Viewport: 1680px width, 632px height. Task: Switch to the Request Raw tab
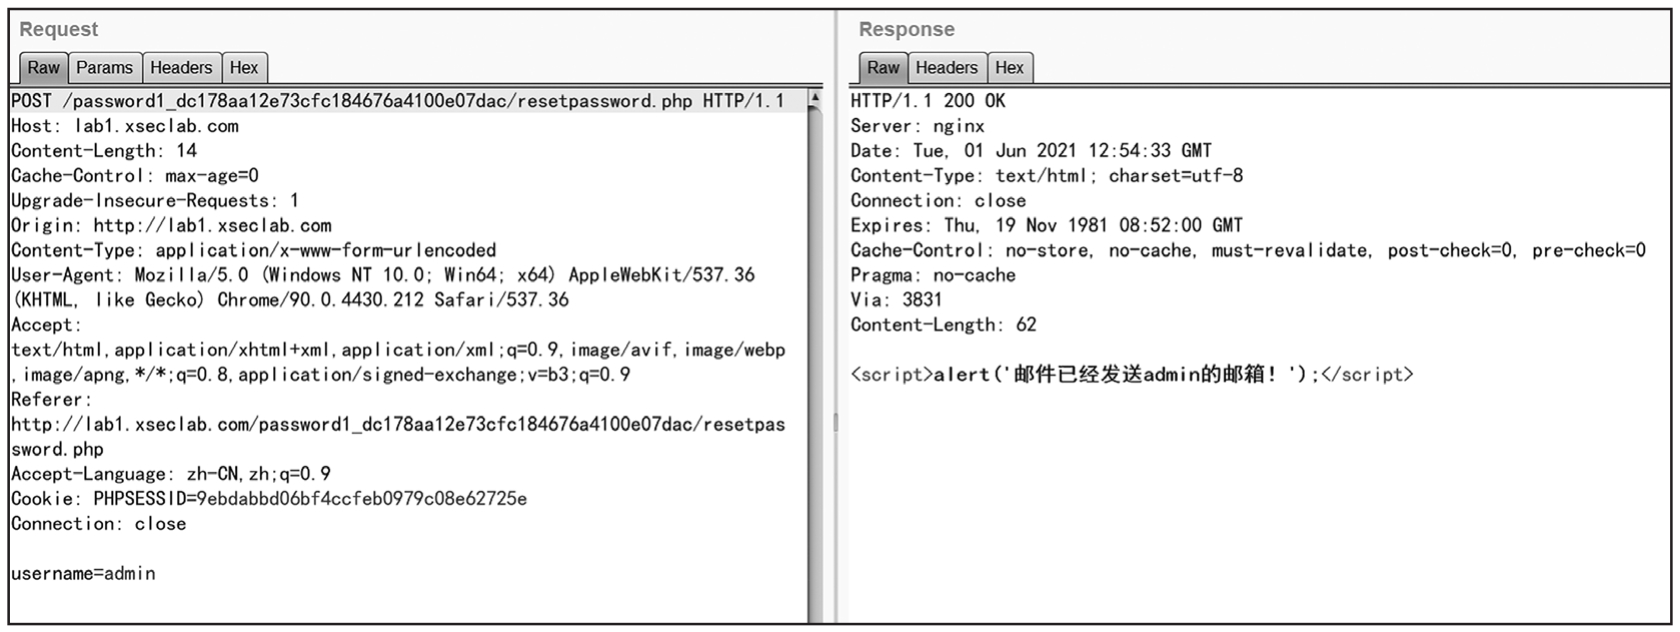pyautogui.click(x=43, y=68)
